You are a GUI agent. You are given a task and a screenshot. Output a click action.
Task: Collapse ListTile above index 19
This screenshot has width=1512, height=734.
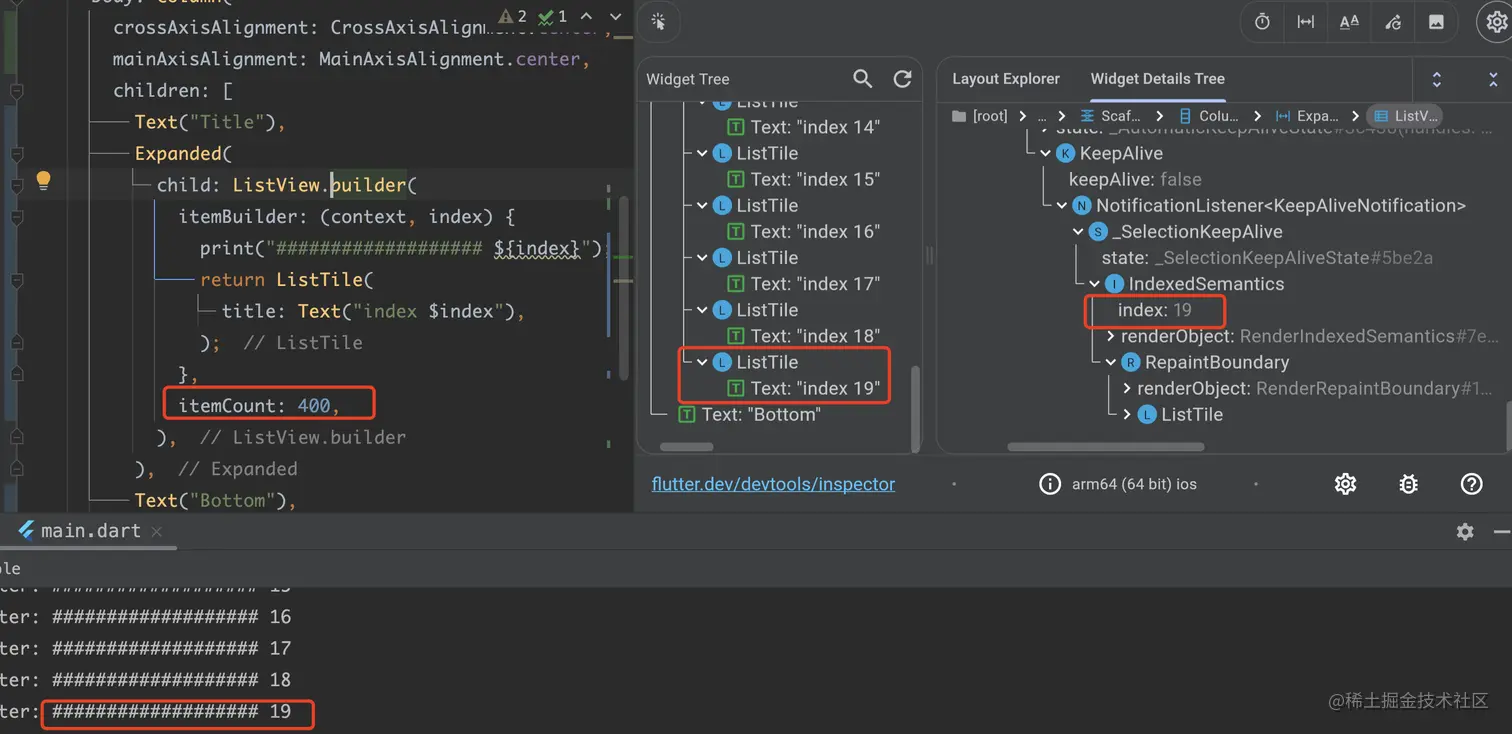(x=702, y=362)
